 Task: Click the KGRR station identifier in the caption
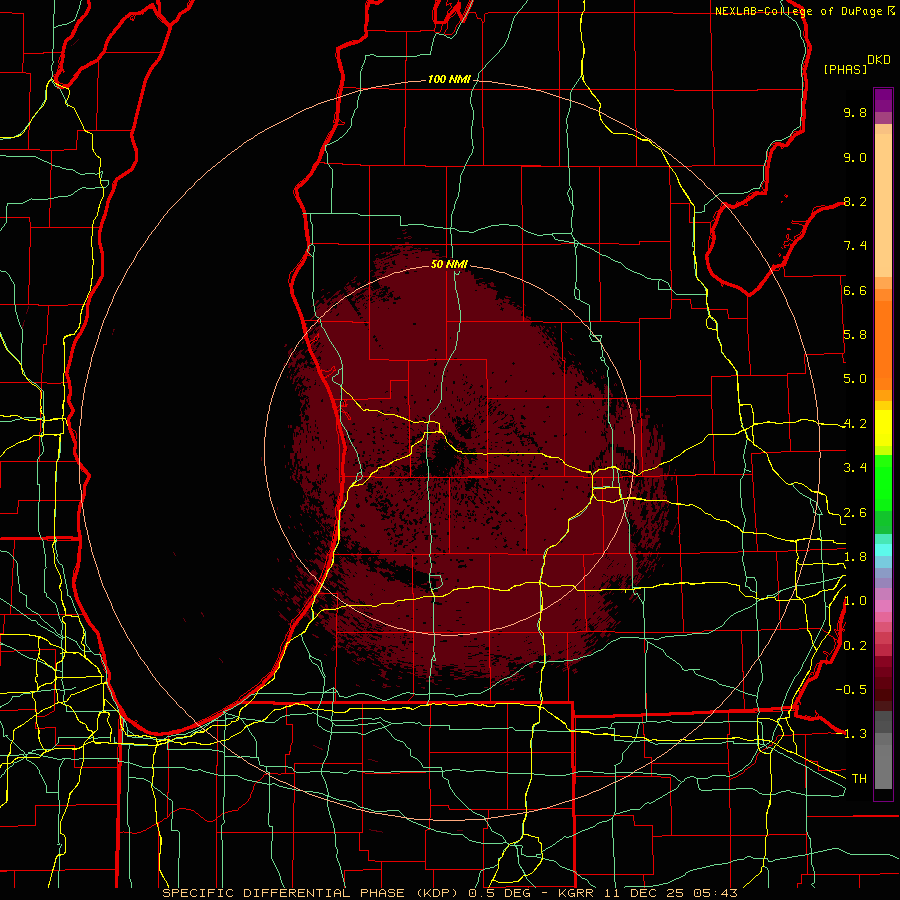pos(577,893)
